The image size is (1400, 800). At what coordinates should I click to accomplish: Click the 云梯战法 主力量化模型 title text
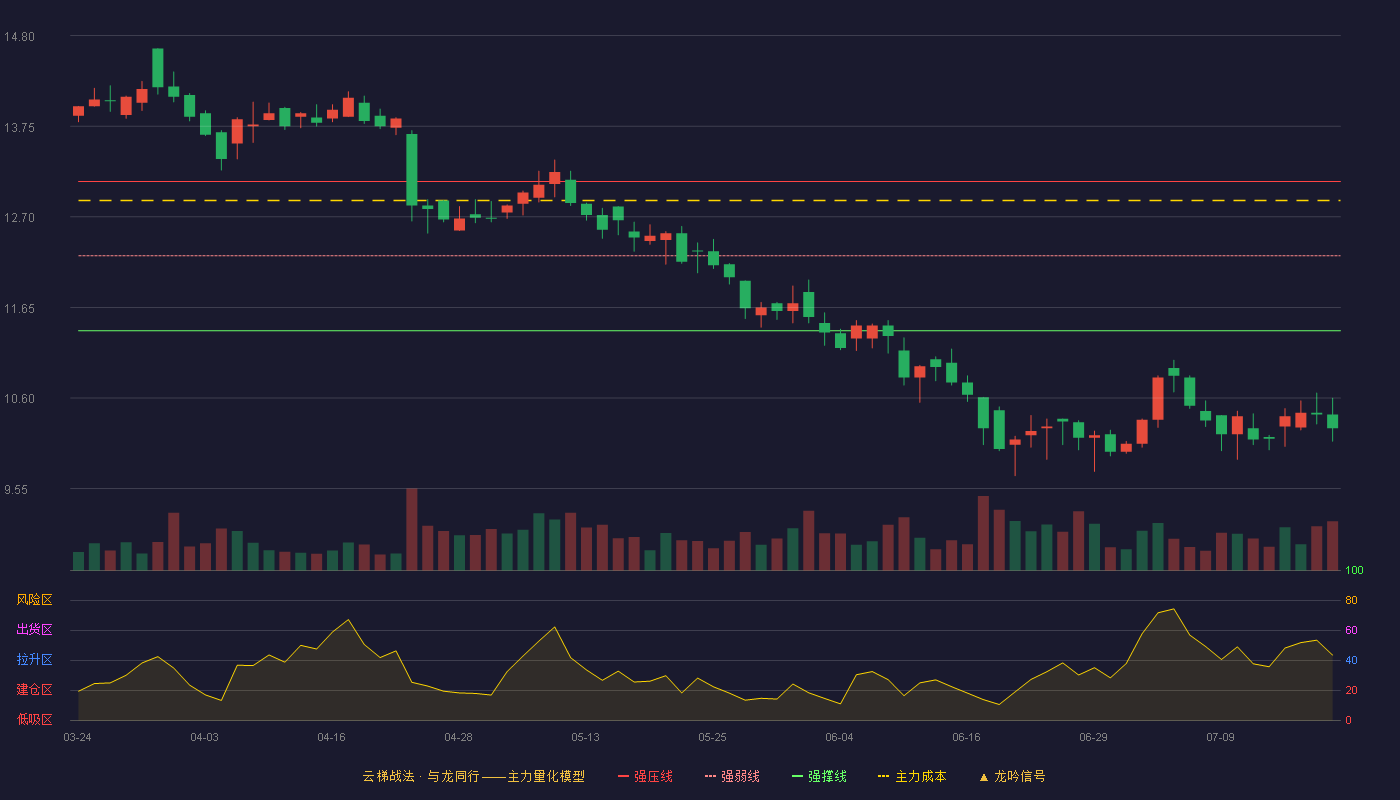[x=473, y=776]
